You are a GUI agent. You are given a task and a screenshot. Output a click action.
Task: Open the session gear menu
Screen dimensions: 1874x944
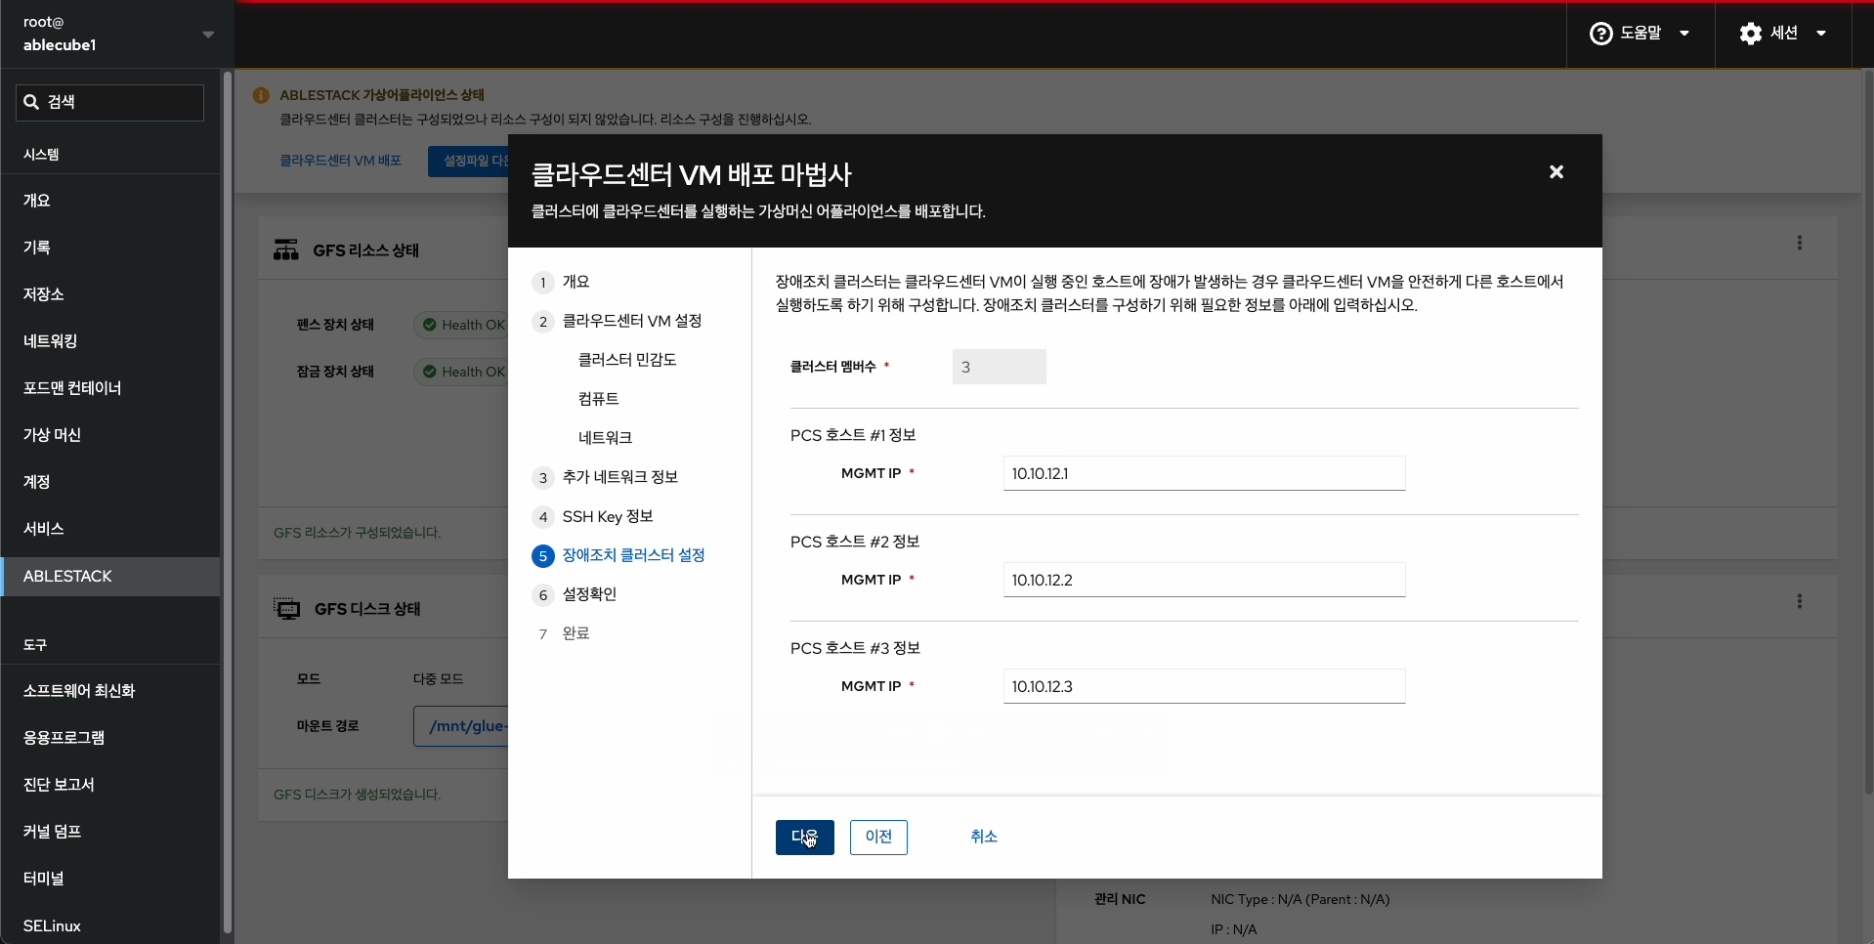click(x=1750, y=34)
